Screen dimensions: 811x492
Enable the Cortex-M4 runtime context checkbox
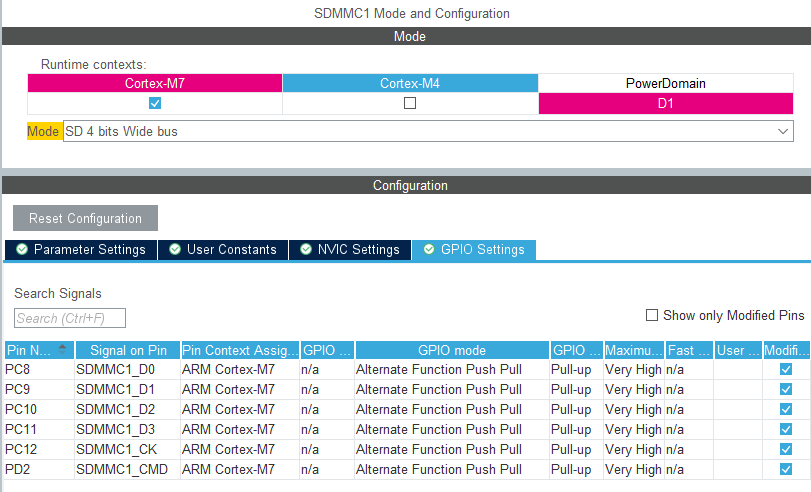(410, 103)
